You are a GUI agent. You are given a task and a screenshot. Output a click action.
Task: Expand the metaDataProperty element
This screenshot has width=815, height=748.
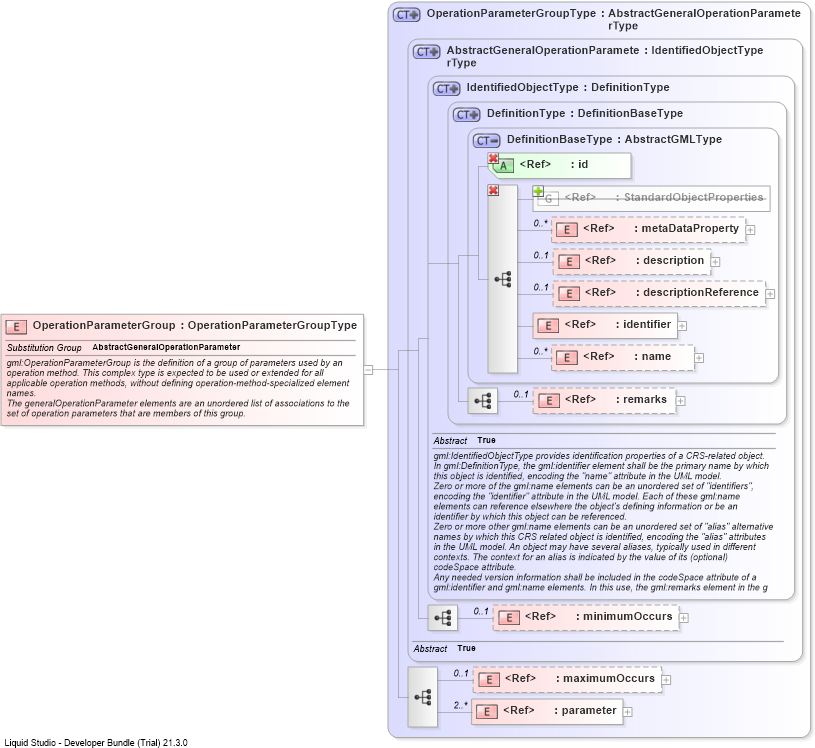tap(750, 230)
